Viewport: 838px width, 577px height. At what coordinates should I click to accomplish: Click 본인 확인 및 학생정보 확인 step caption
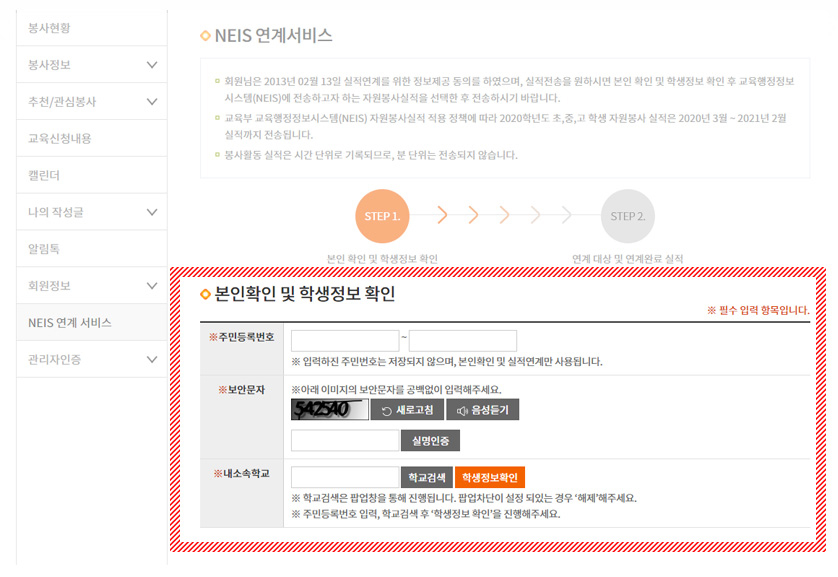[x=382, y=259]
